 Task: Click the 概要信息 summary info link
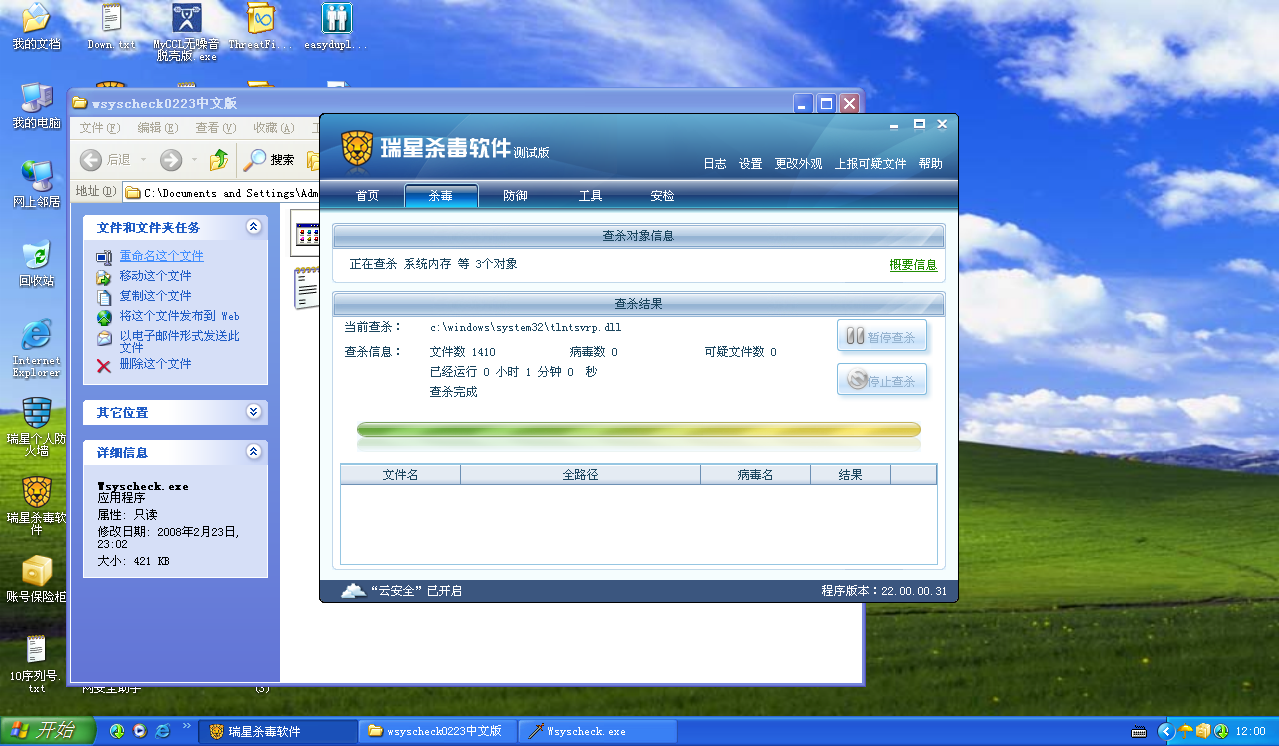pyautogui.click(x=914, y=265)
